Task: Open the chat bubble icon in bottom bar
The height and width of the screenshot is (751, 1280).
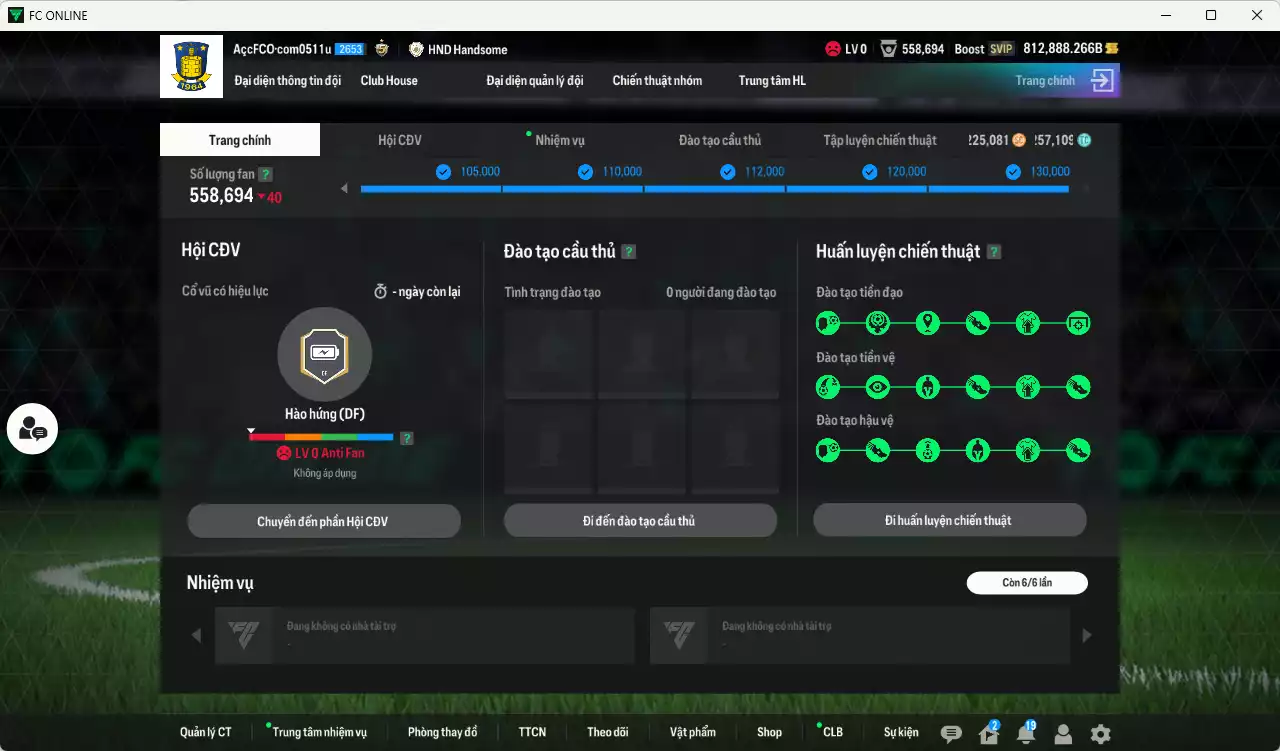Action: click(x=951, y=734)
